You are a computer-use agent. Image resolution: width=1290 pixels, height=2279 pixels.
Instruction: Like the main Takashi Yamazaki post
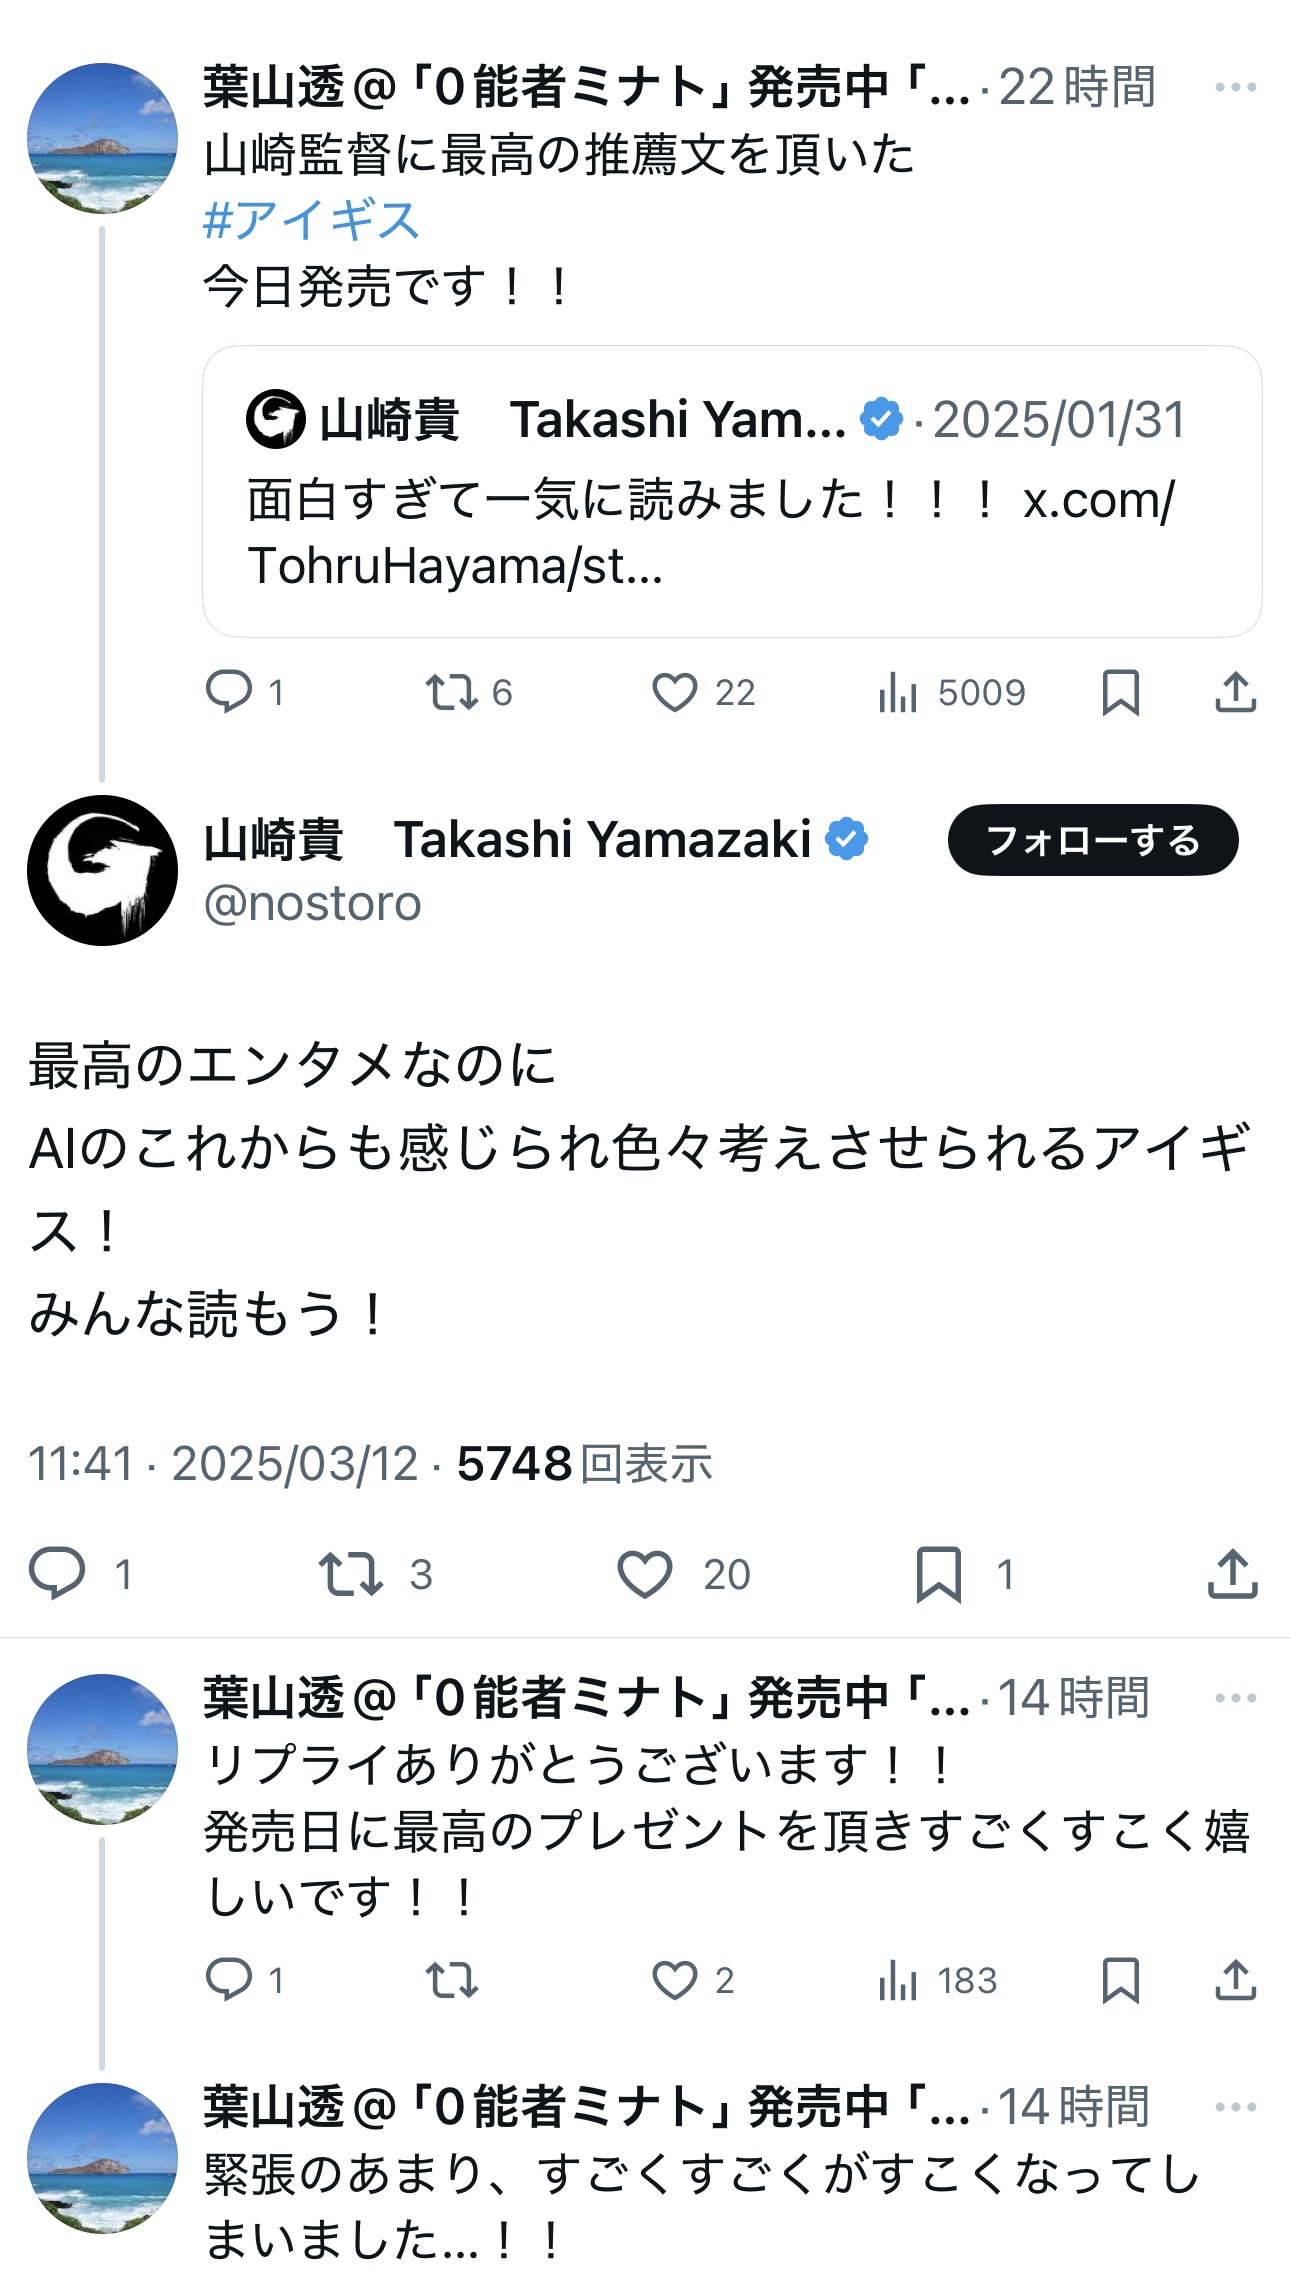pos(645,1574)
